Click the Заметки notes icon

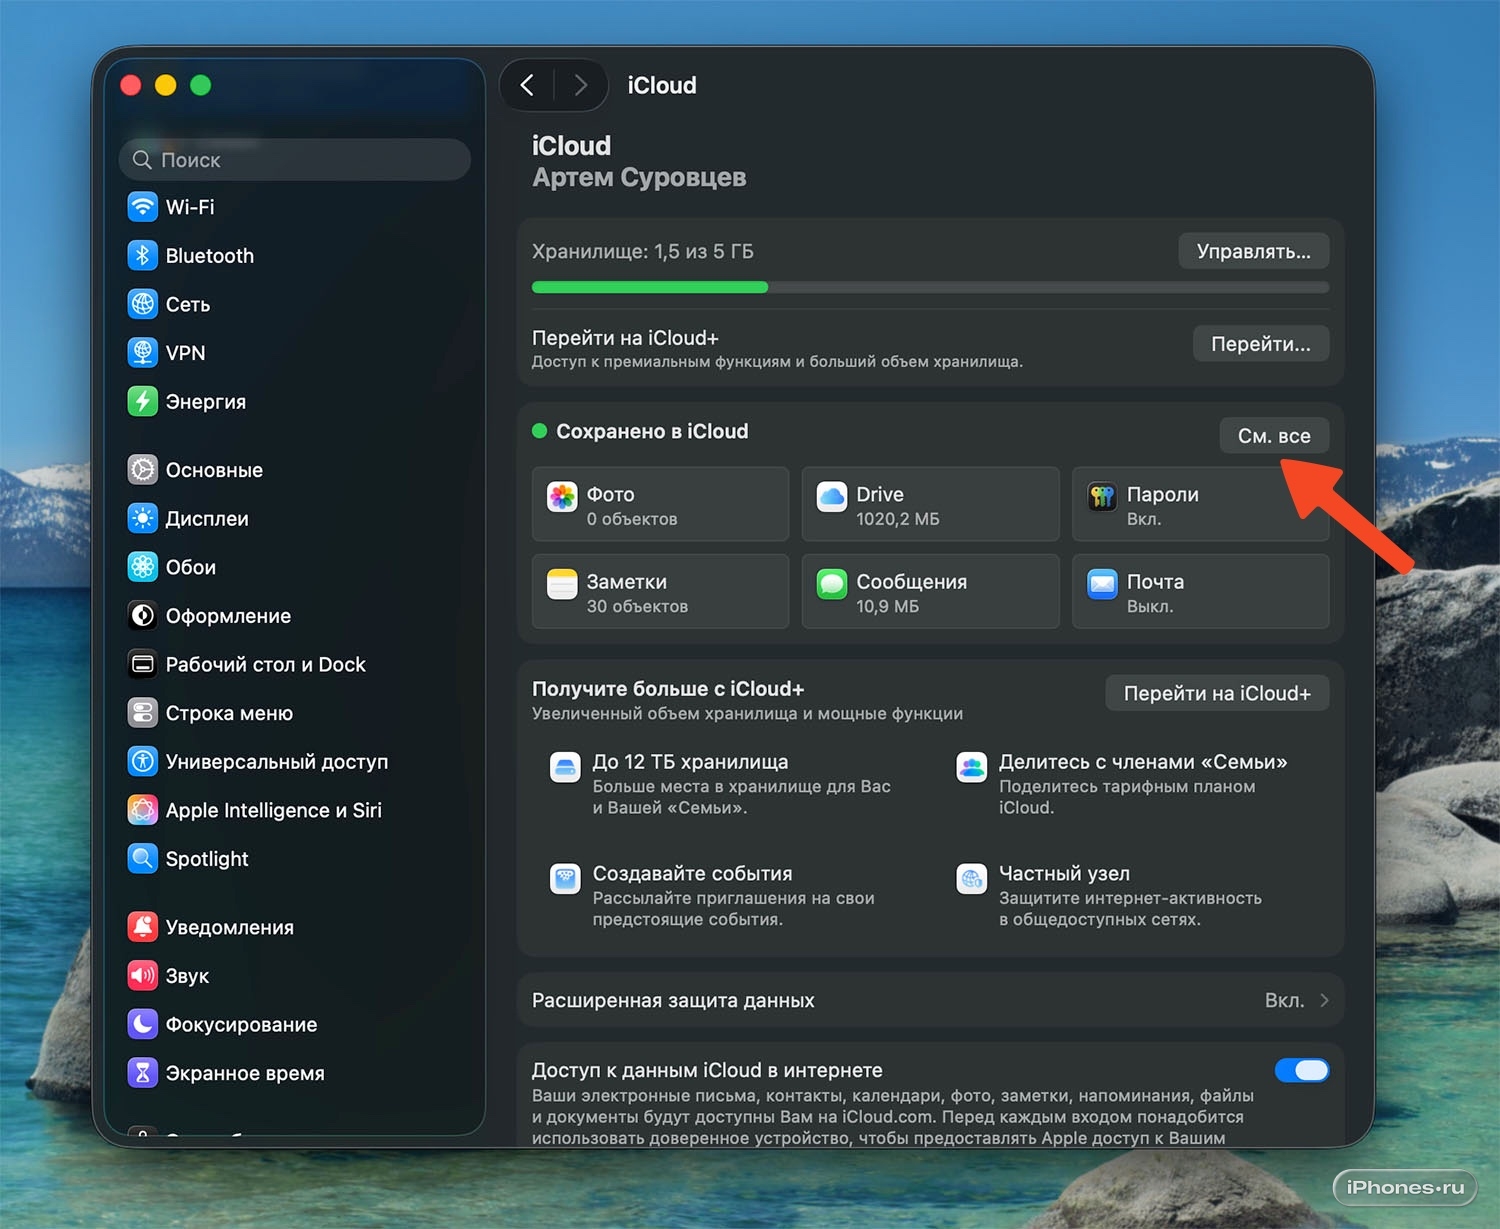pos(562,584)
